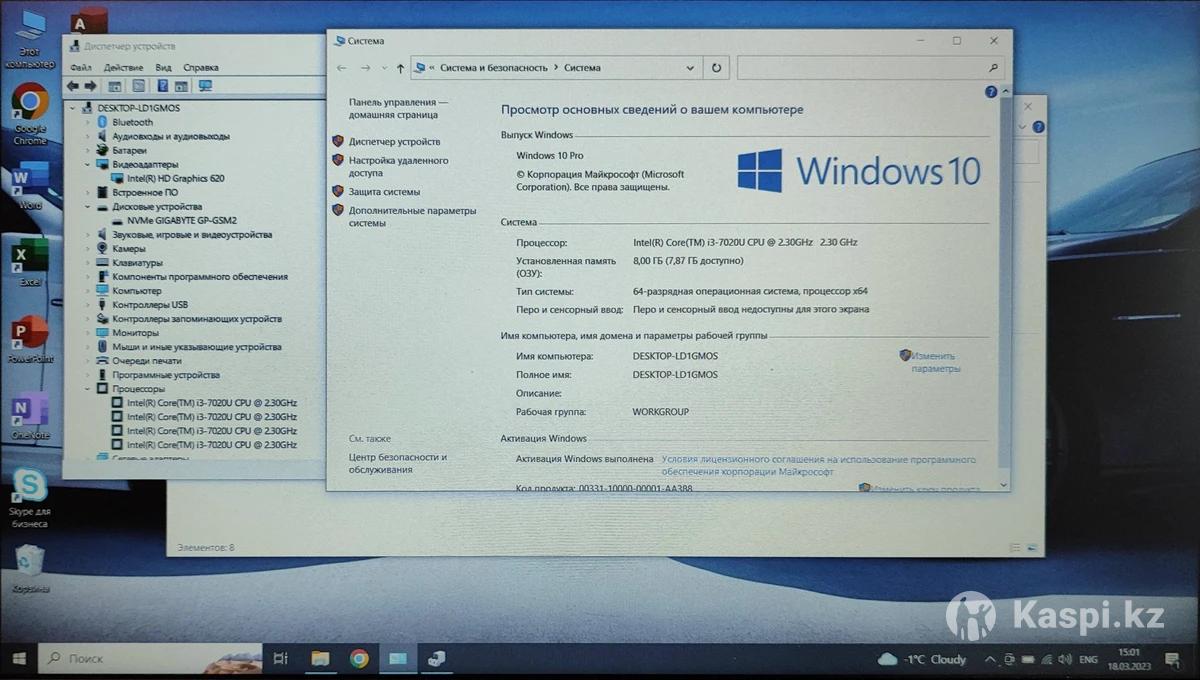Screen dimensions: 1200x680
Task: Show hidden tray icons chevron
Action: pos(988,660)
